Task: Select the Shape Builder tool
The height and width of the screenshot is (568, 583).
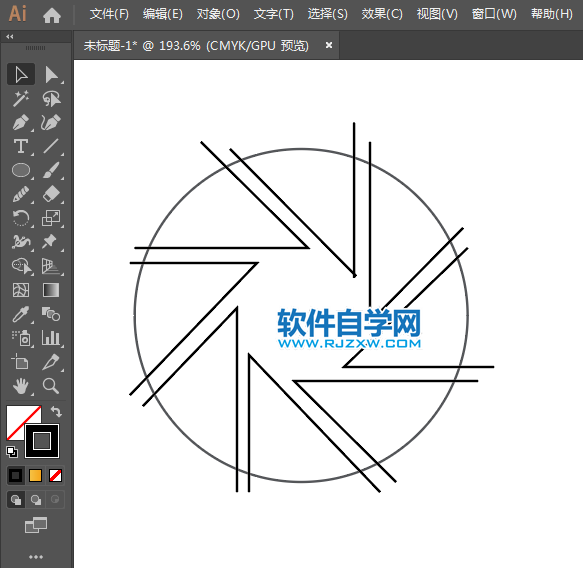Action: (x=21, y=266)
